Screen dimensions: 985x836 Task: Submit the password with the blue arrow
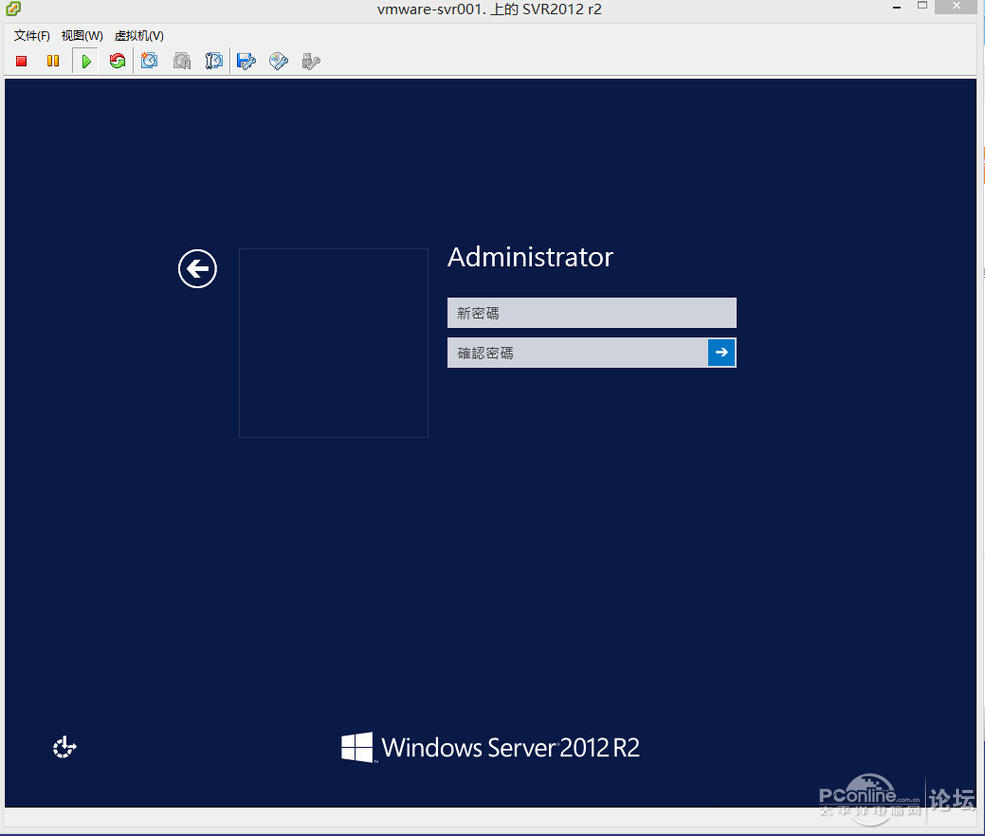tap(721, 352)
